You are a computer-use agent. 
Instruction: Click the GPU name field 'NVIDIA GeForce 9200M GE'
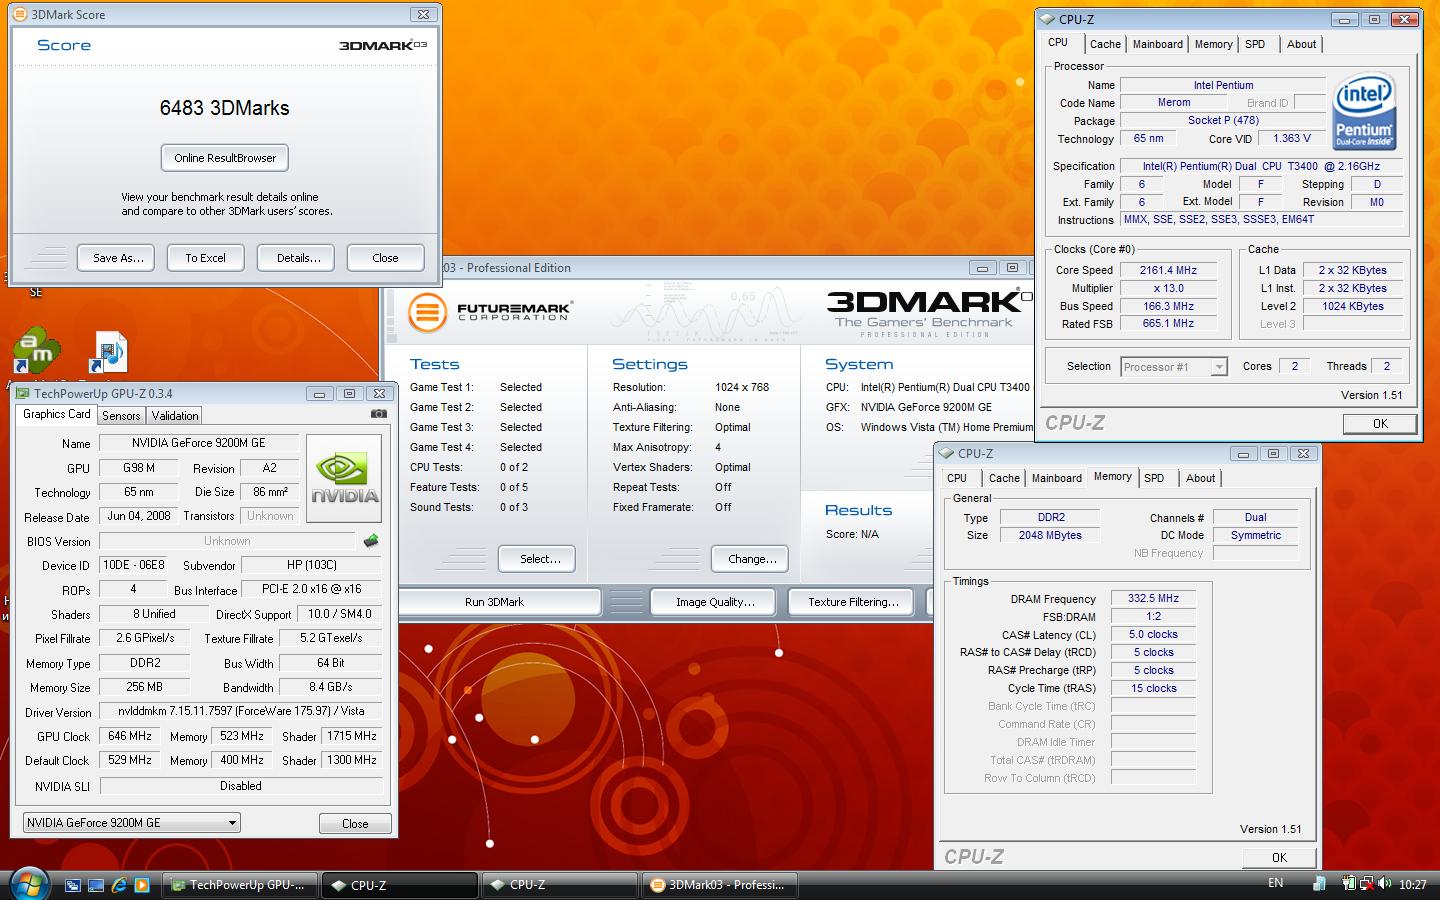198,443
